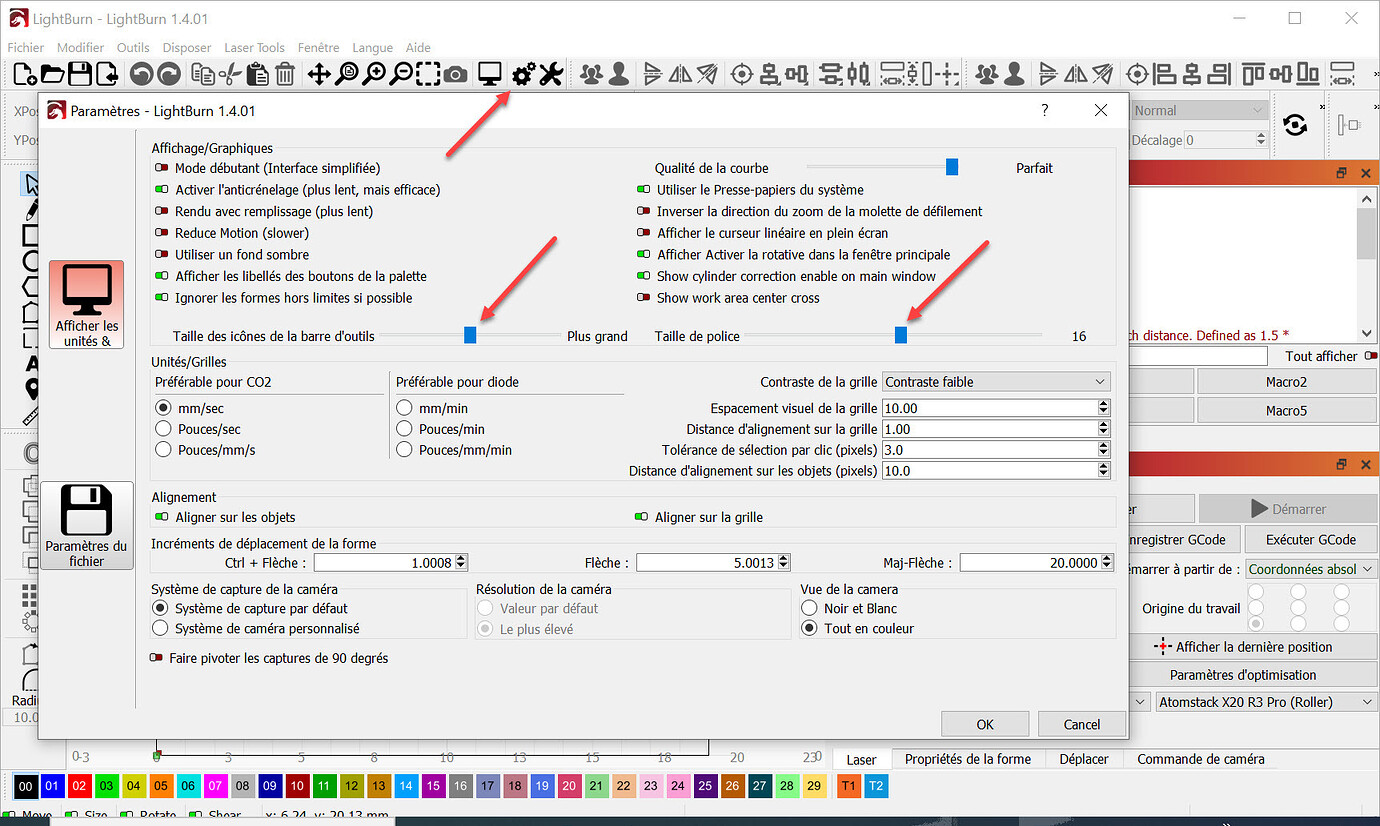Capture an image with the camera icon

pos(456,73)
